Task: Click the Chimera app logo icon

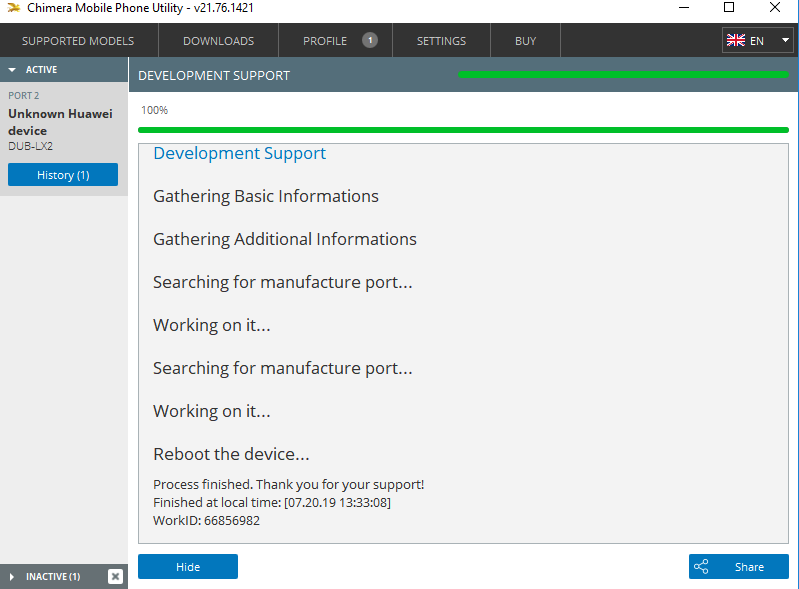Action: tap(14, 8)
